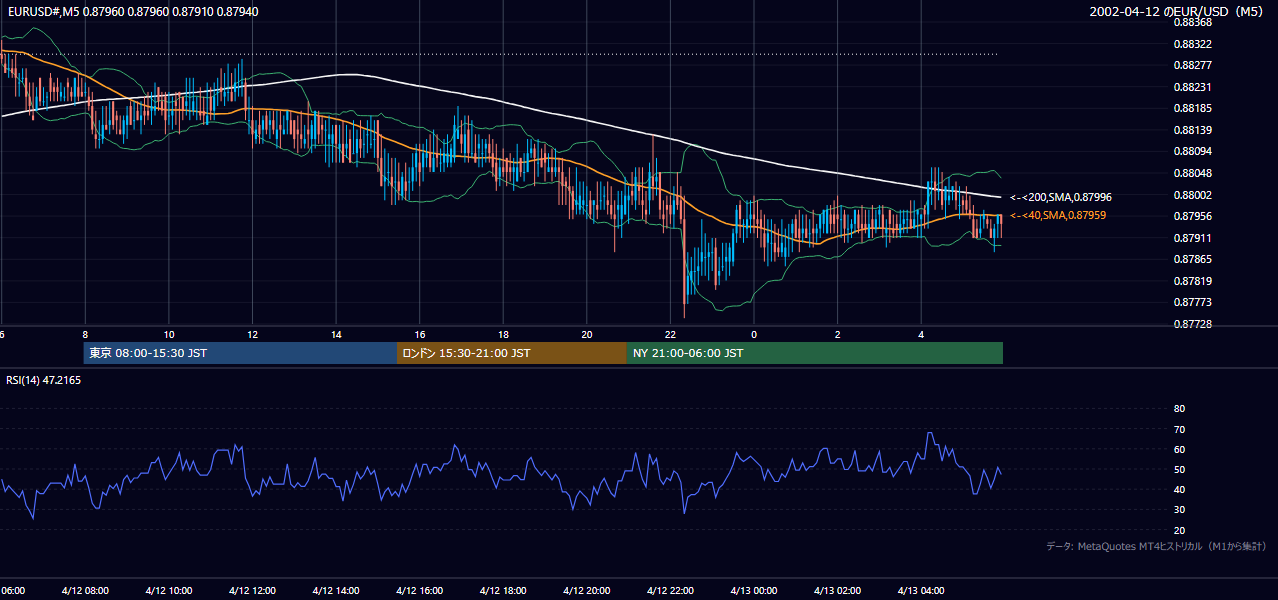Click the 0.88139 price axis label

point(1192,130)
